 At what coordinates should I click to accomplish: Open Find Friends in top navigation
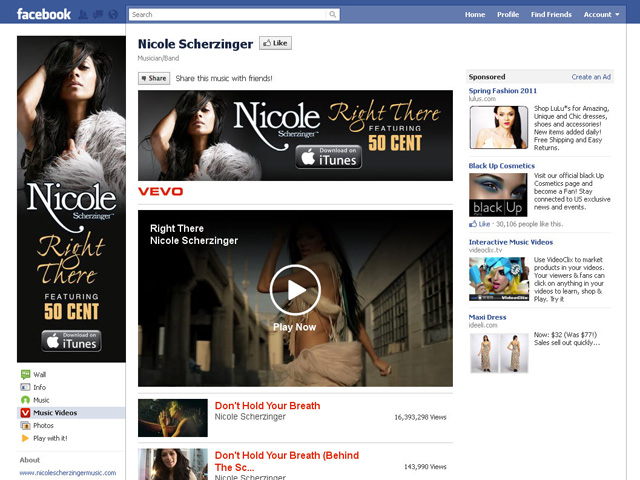[x=551, y=15]
